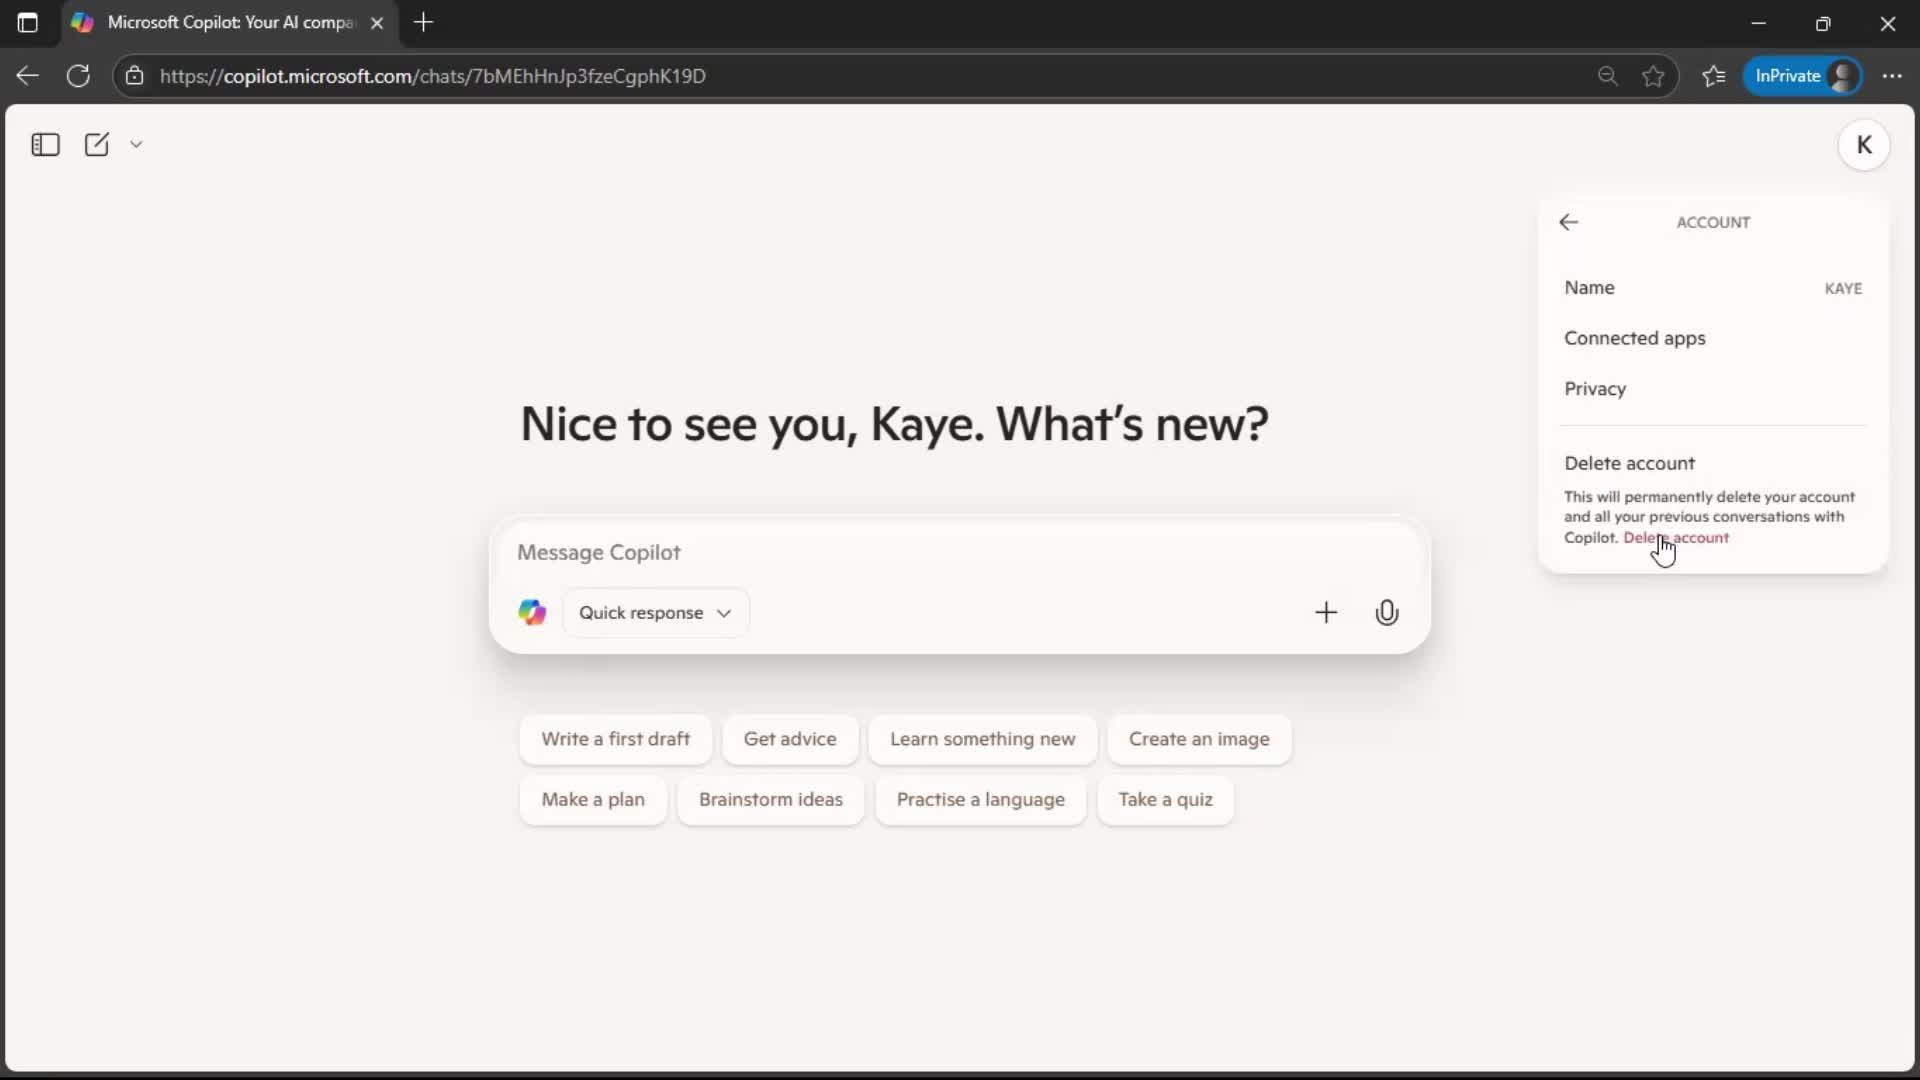
Task: Open the Favorites list icon
Action: coord(1714,76)
